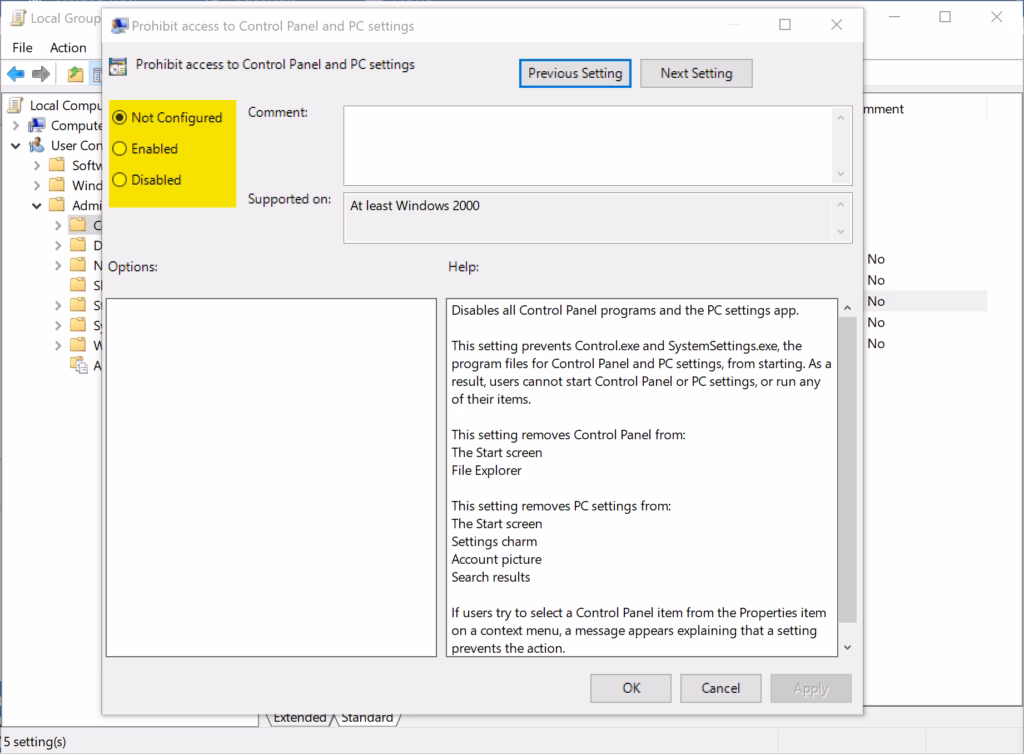Click the All Settings icon at tree bottom
The width and height of the screenshot is (1024, 754).
[78, 366]
